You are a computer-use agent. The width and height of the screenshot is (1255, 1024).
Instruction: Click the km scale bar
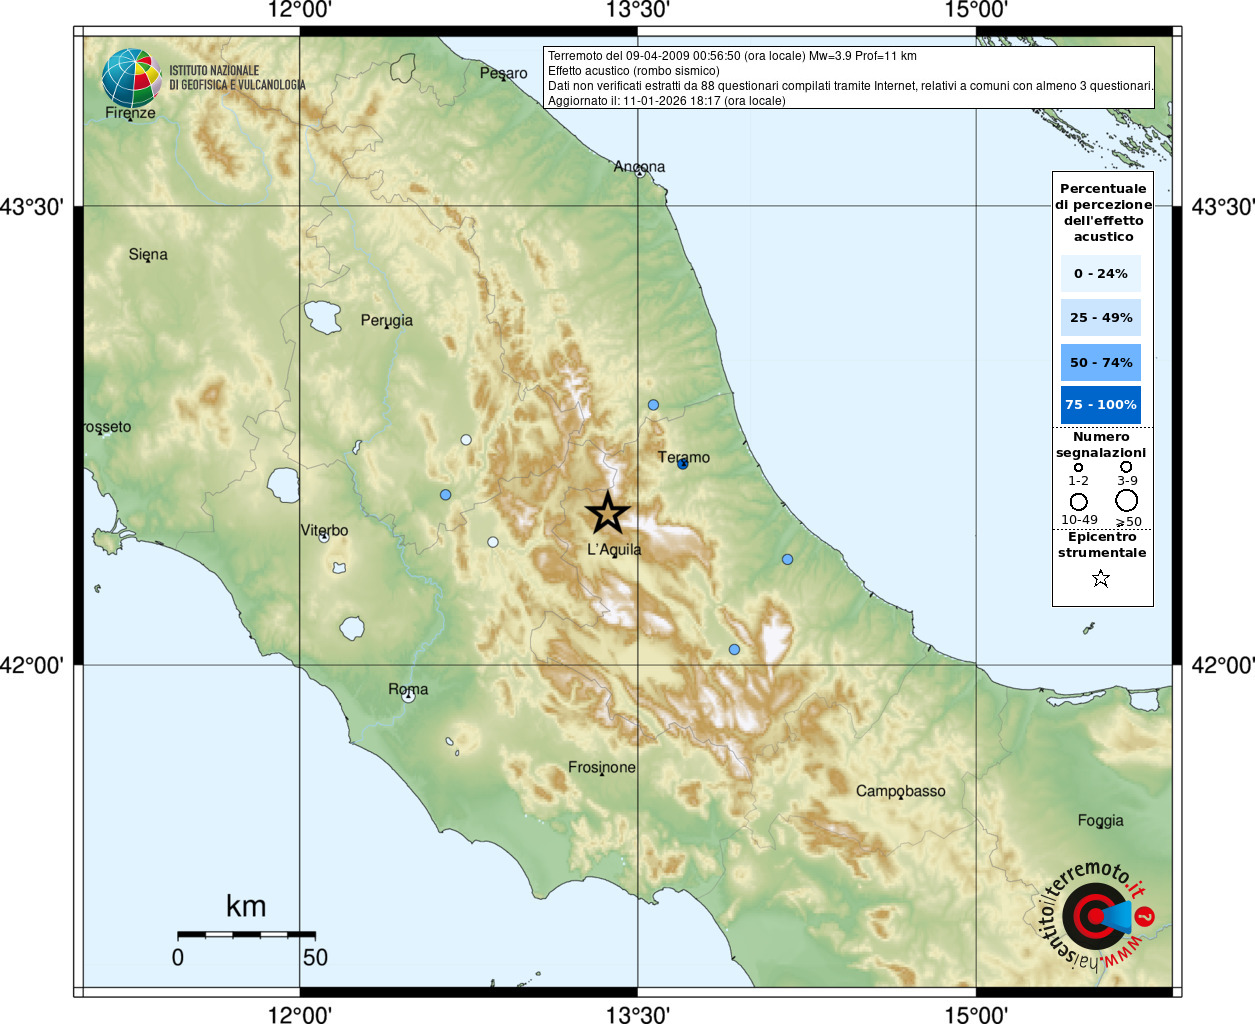pyautogui.click(x=246, y=934)
